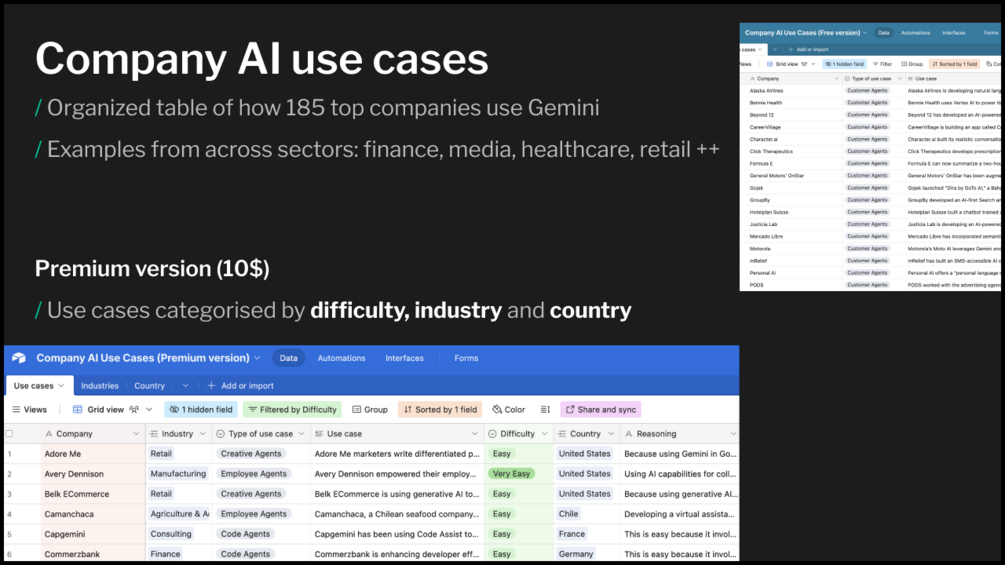
Task: Click the France country tag
Action: (572, 534)
